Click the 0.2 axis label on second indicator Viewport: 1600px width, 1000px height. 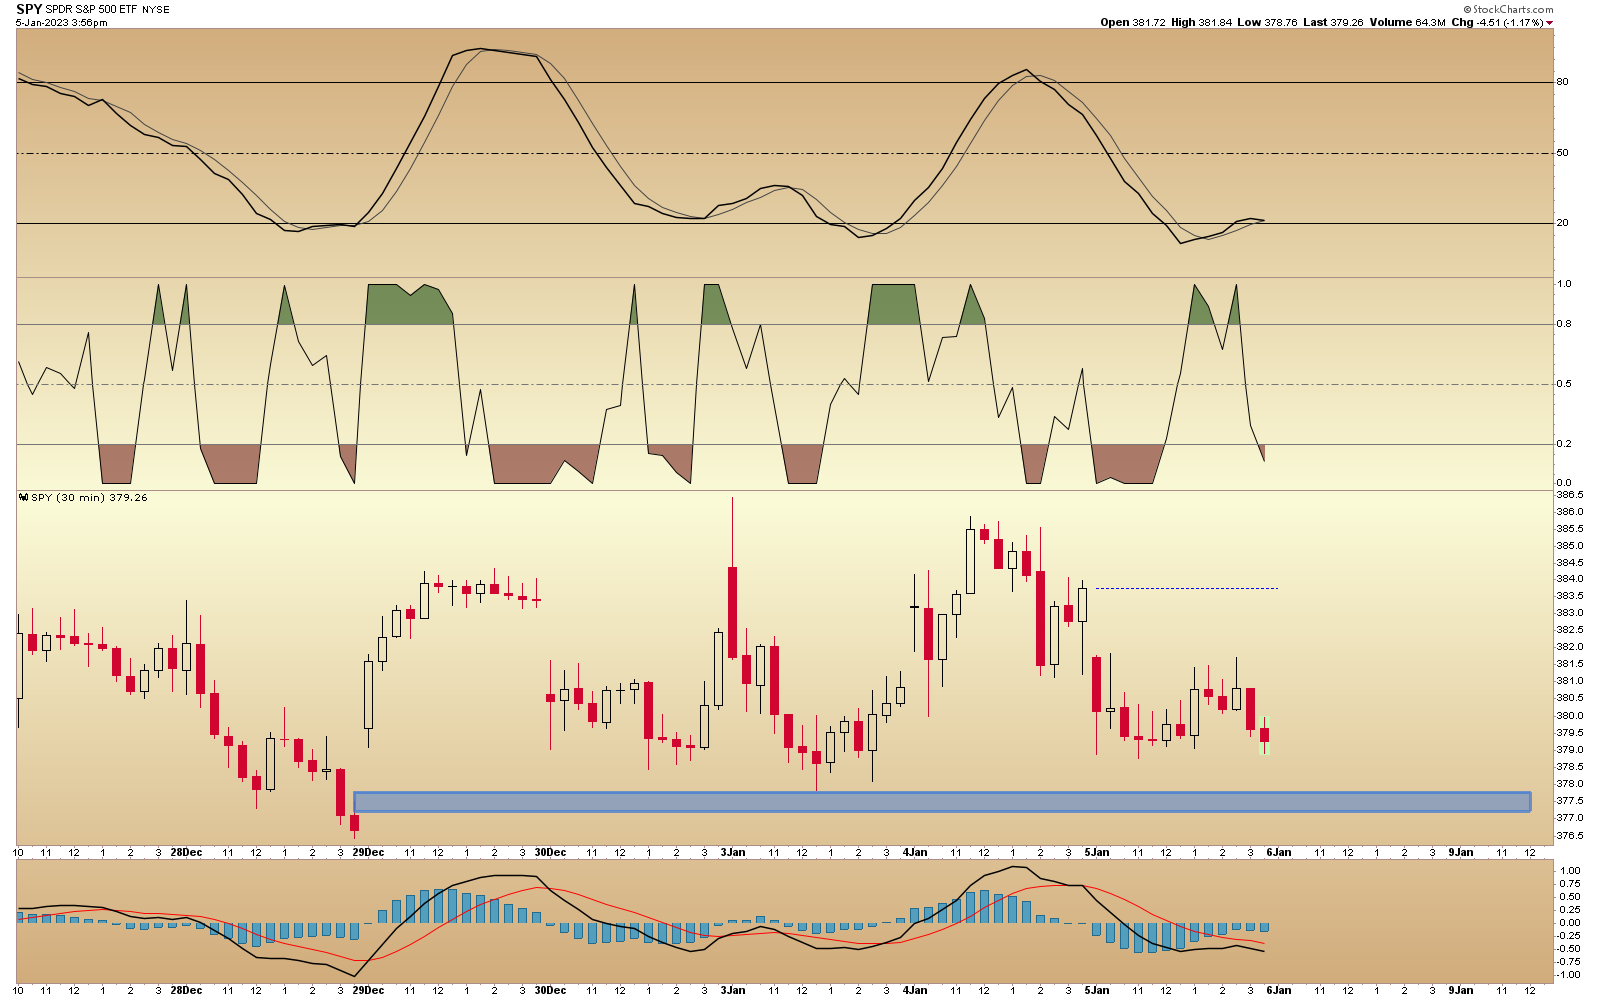[1564, 444]
